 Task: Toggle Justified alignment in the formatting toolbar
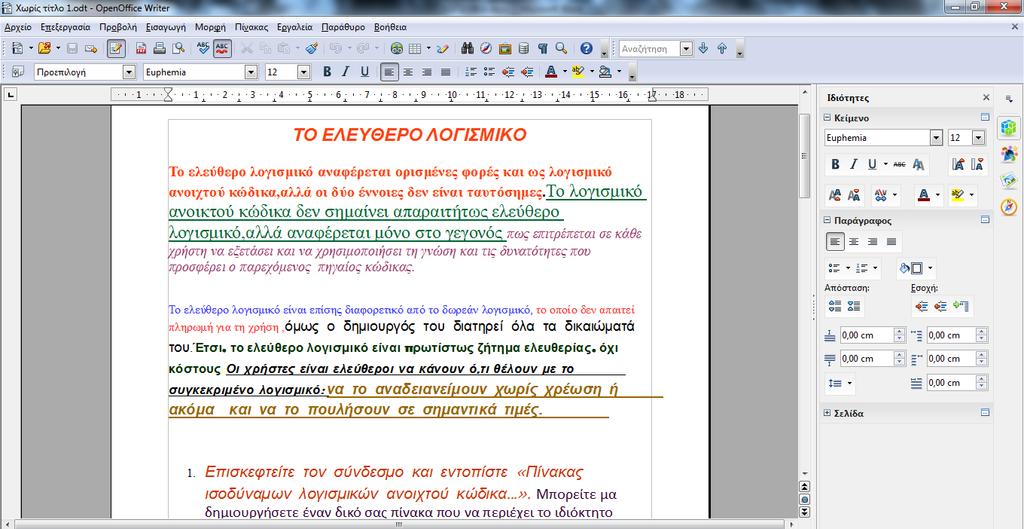click(445, 71)
